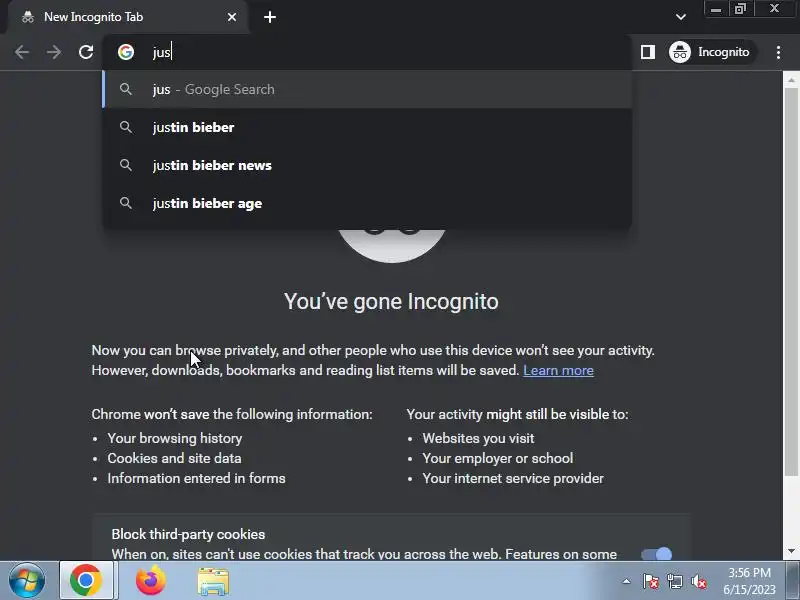Viewport: 800px width, 600px height.
Task: Click the browser back arrow
Action: click(x=21, y=52)
